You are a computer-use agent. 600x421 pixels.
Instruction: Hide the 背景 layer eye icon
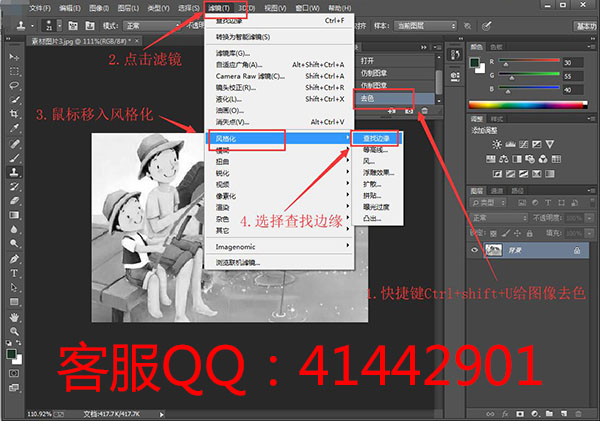(474, 250)
